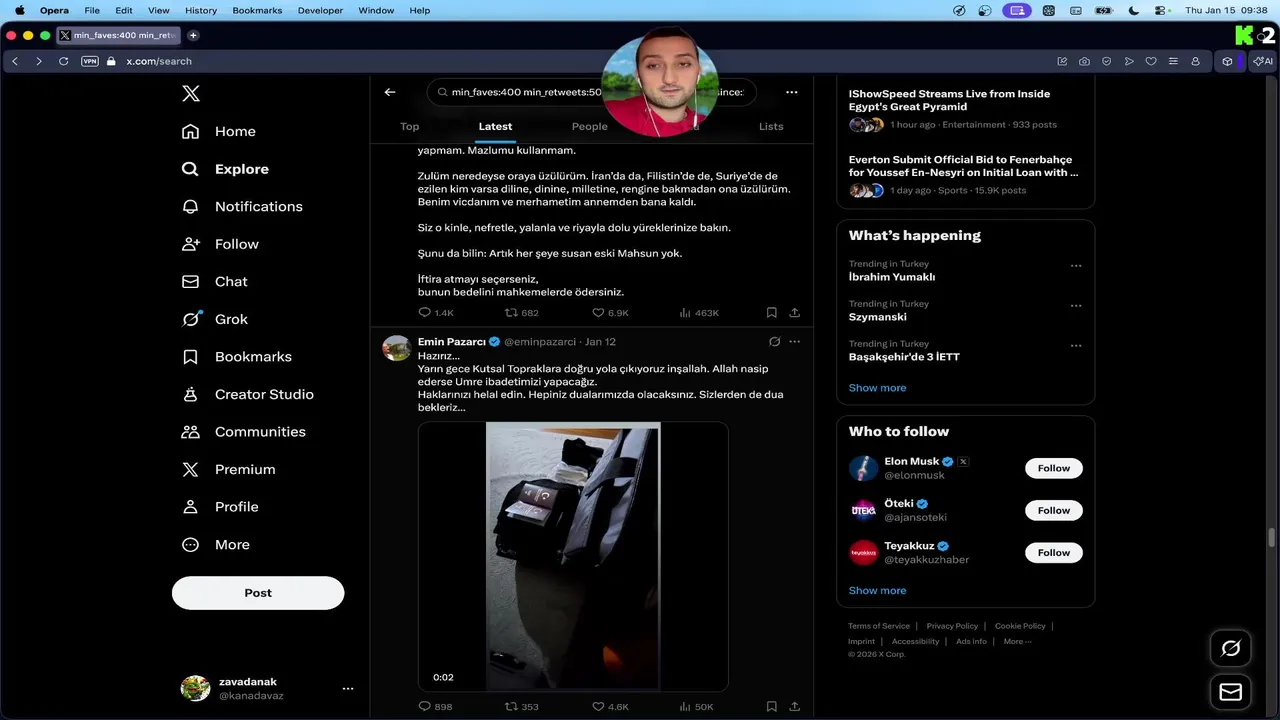The width and height of the screenshot is (1280, 720).
Task: Follow Teyakkuz account
Action: click(1054, 552)
